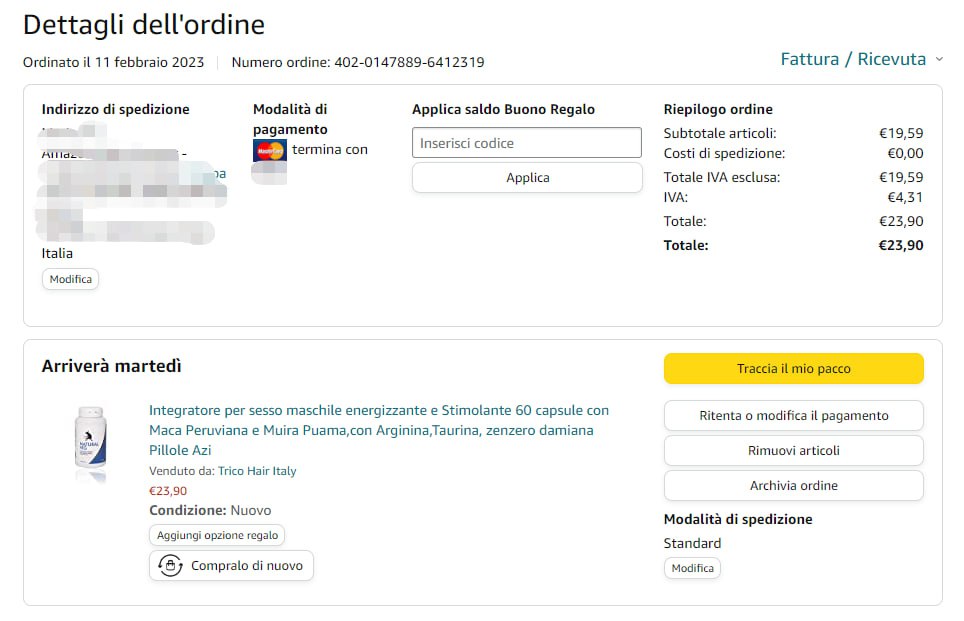Image resolution: width=964 pixels, height=621 pixels.
Task: Open the product bottle thumbnail image
Action: [90, 441]
